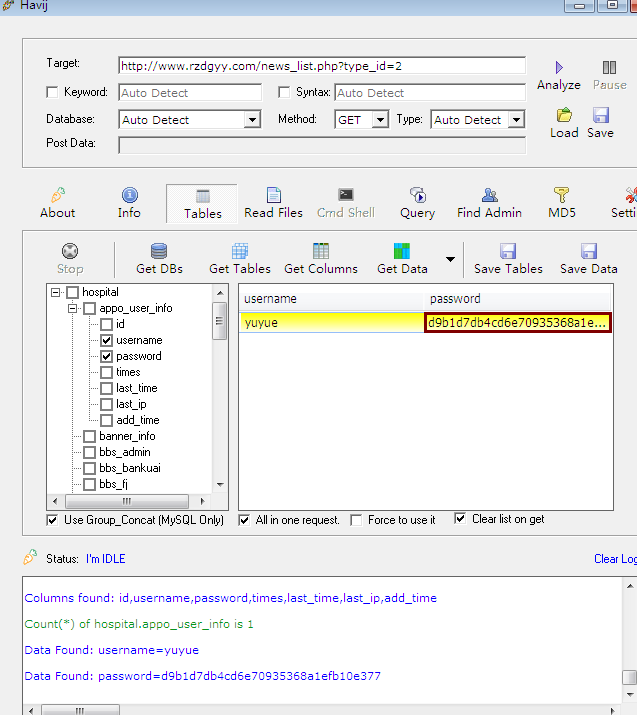Click the Analyze play icon

tap(559, 67)
